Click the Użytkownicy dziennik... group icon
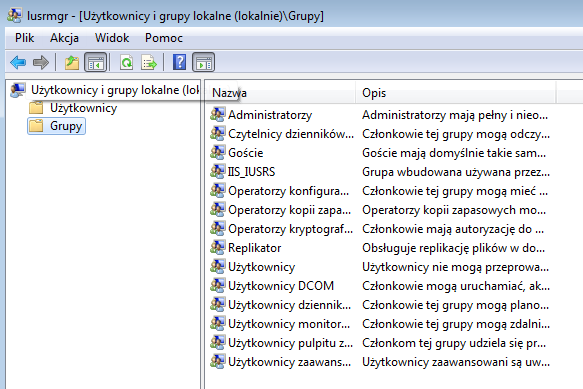Screen dimensions: 583x389 218,304
